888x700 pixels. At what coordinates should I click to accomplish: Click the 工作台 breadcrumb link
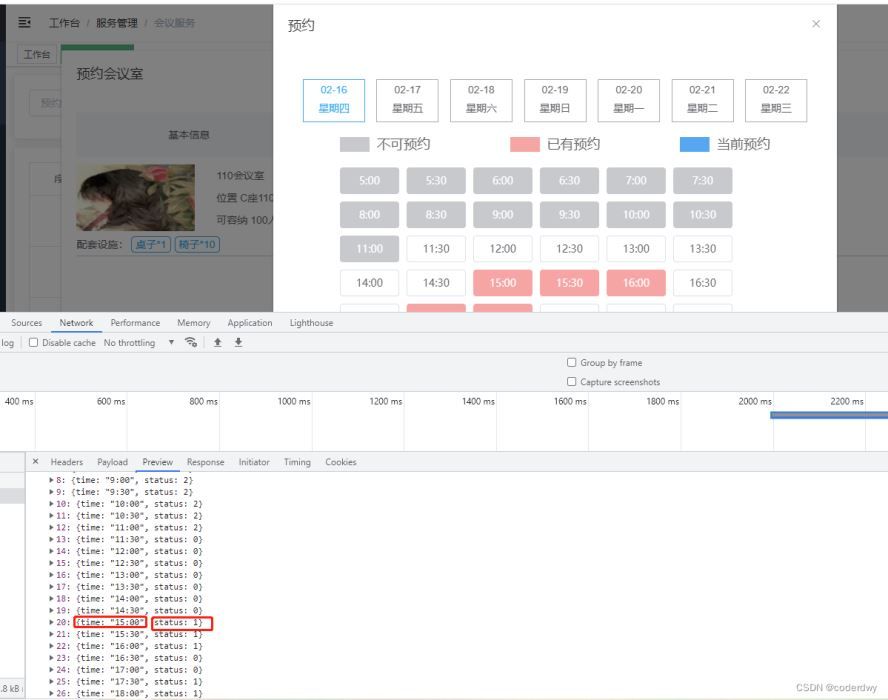[64, 23]
